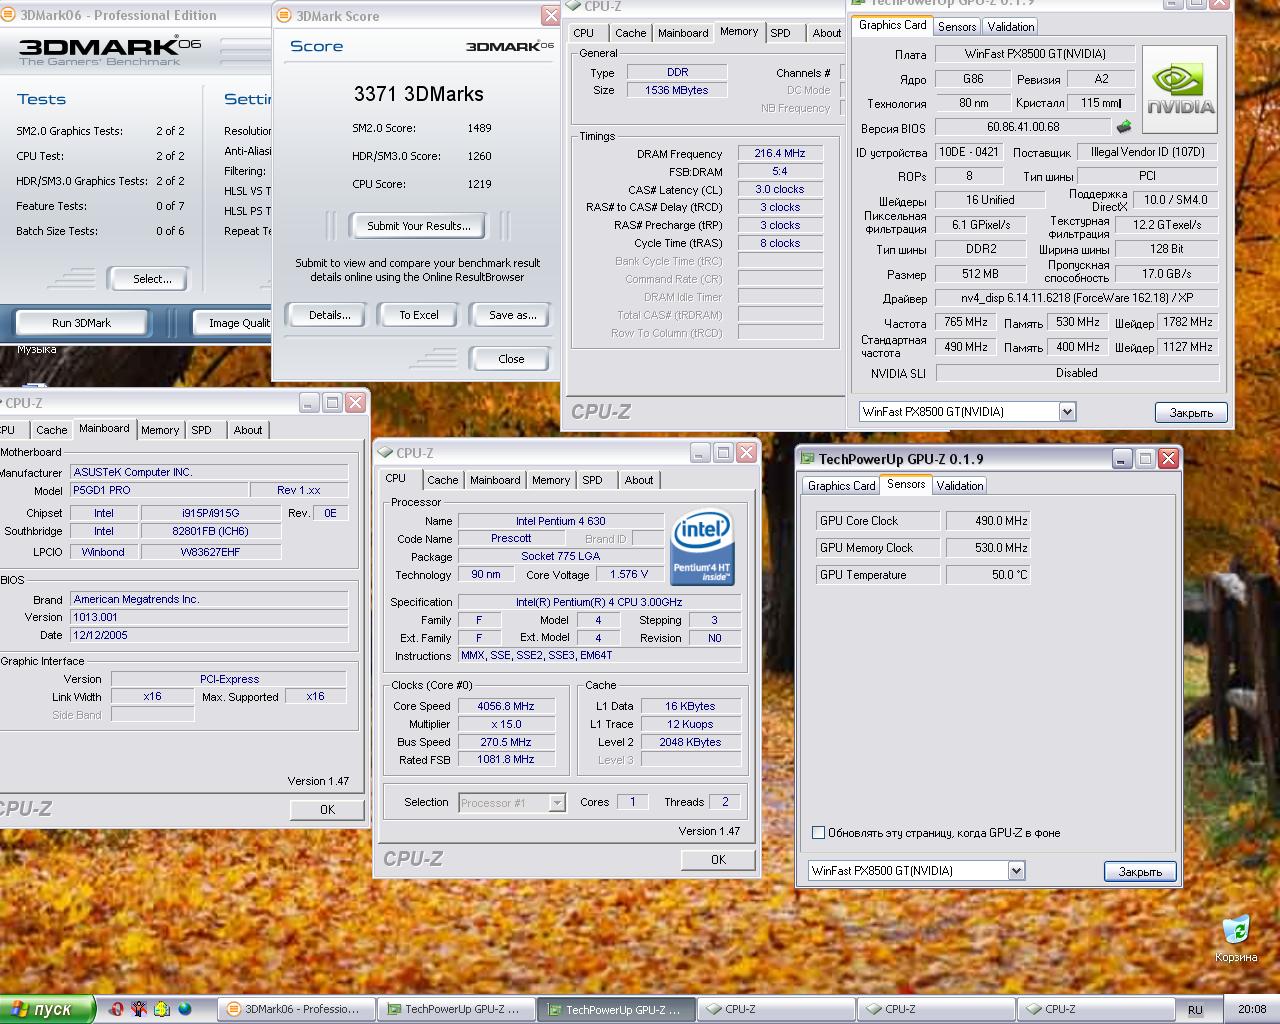Open the Validation tab in the top GPU-Z window
The height and width of the screenshot is (1024, 1280).
pyautogui.click(x=1010, y=27)
